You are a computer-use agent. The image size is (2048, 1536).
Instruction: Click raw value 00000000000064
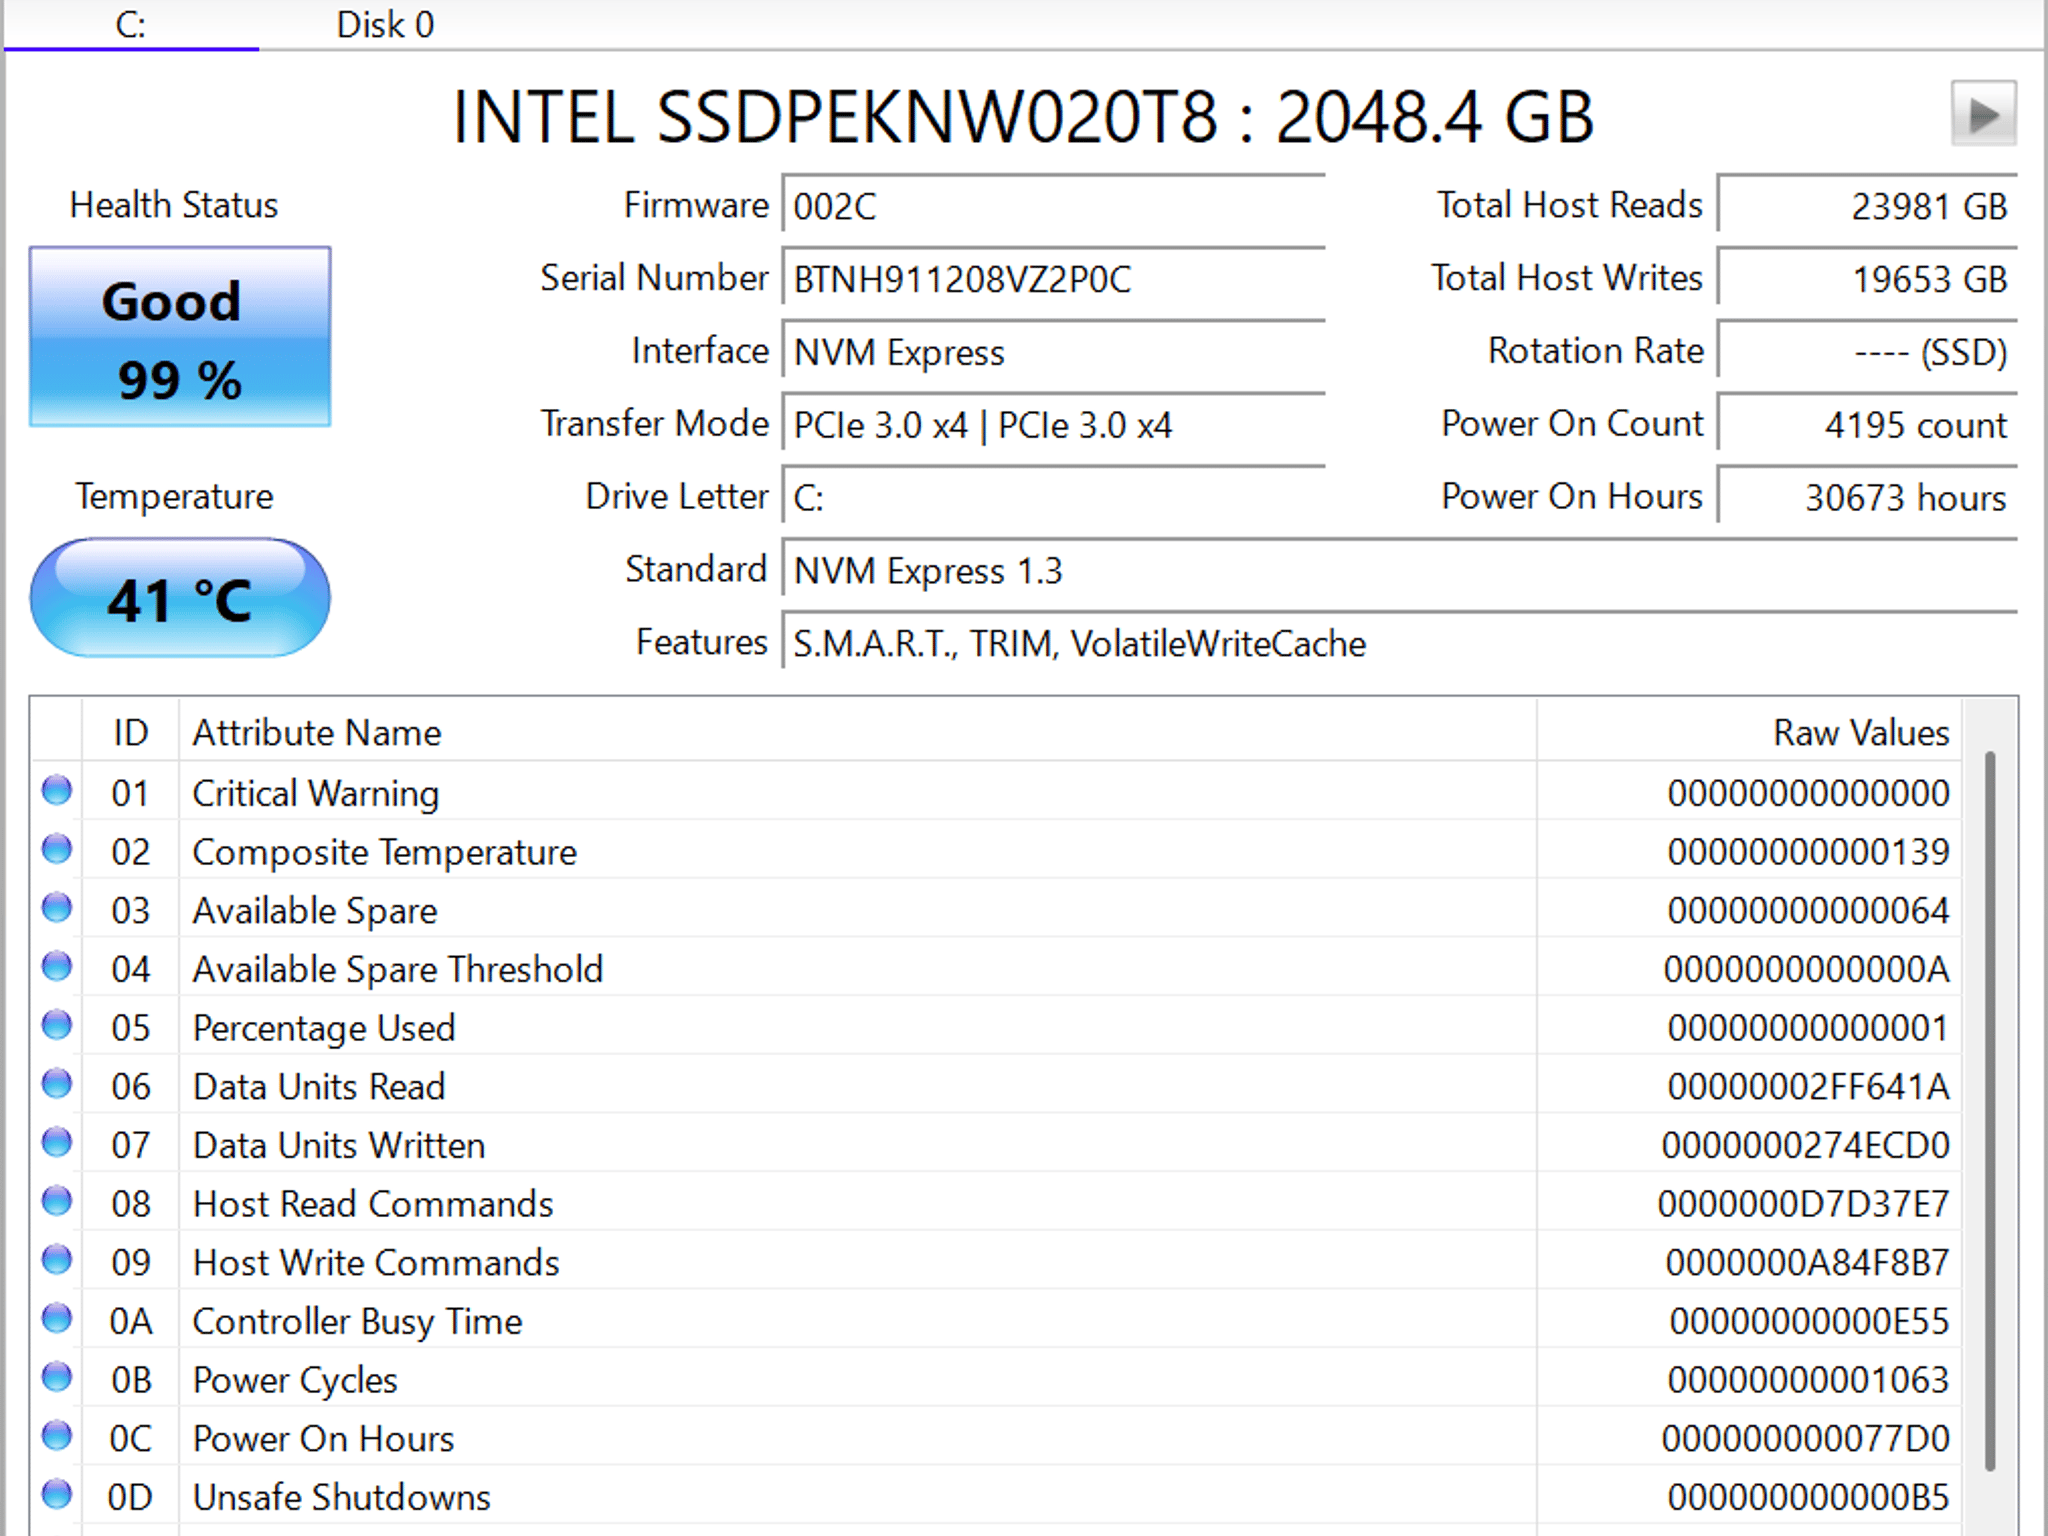(x=1808, y=910)
